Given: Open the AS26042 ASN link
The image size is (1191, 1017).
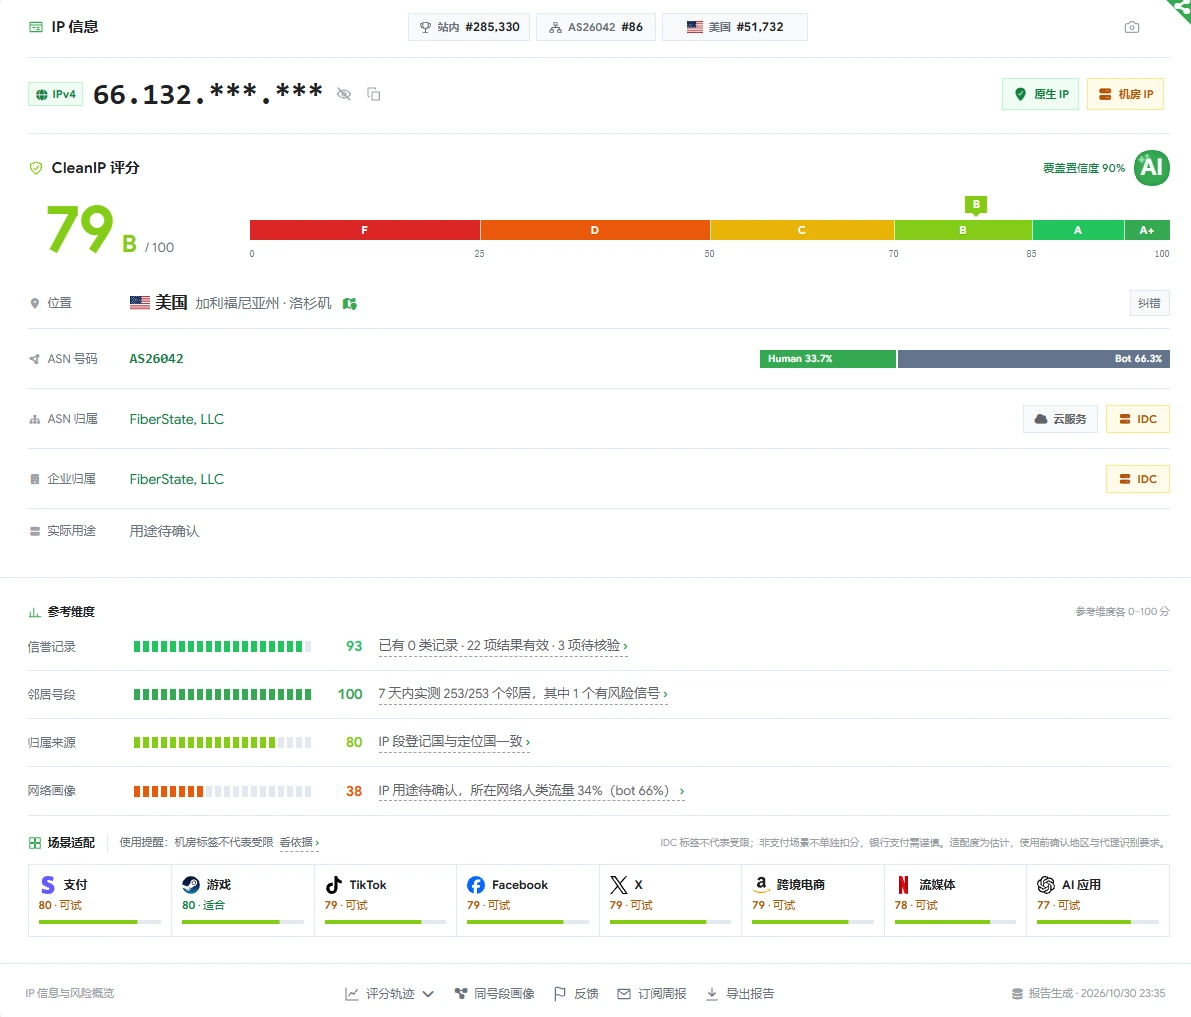Looking at the screenshot, I should (156, 358).
